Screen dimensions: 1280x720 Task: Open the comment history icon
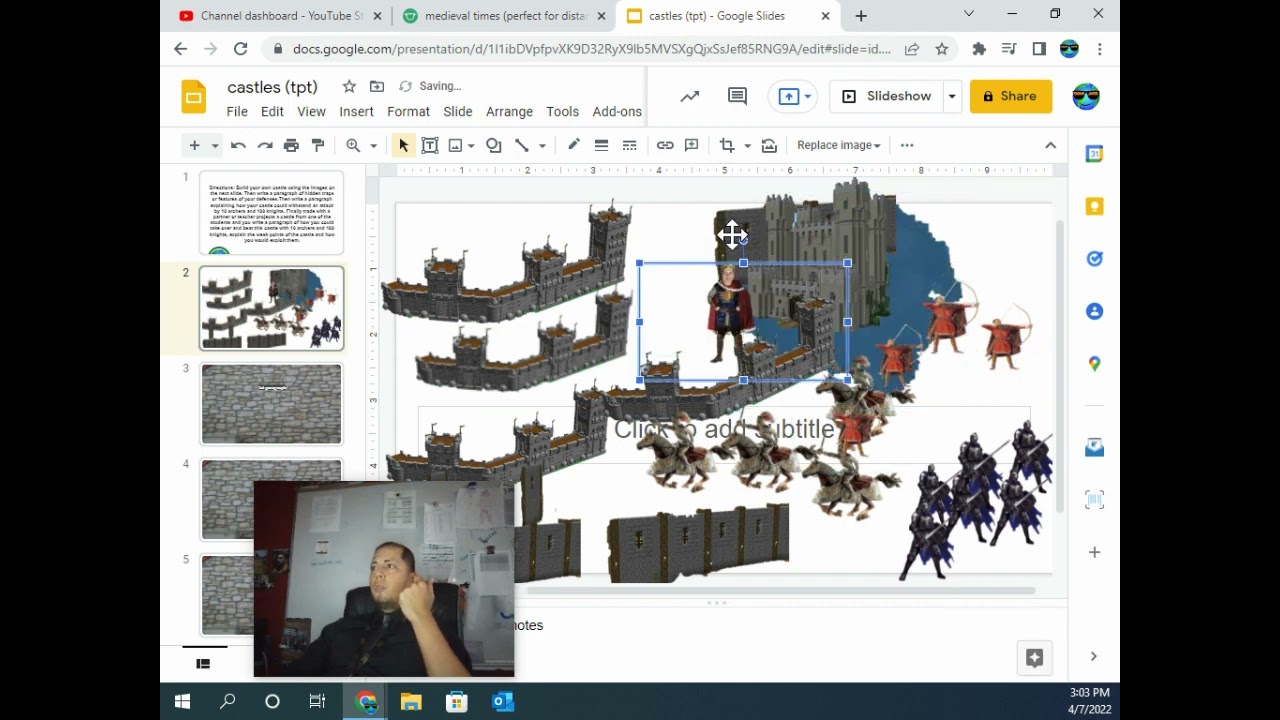(737, 96)
